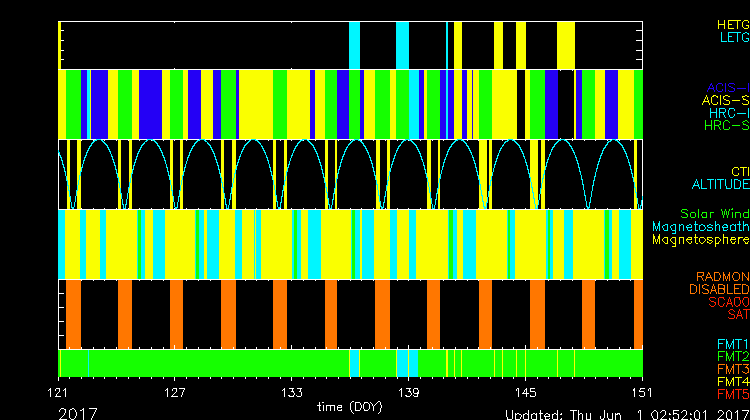Screen dimensions: 750x420
Task: Select the FMT2 legend label
Action: pos(732,356)
